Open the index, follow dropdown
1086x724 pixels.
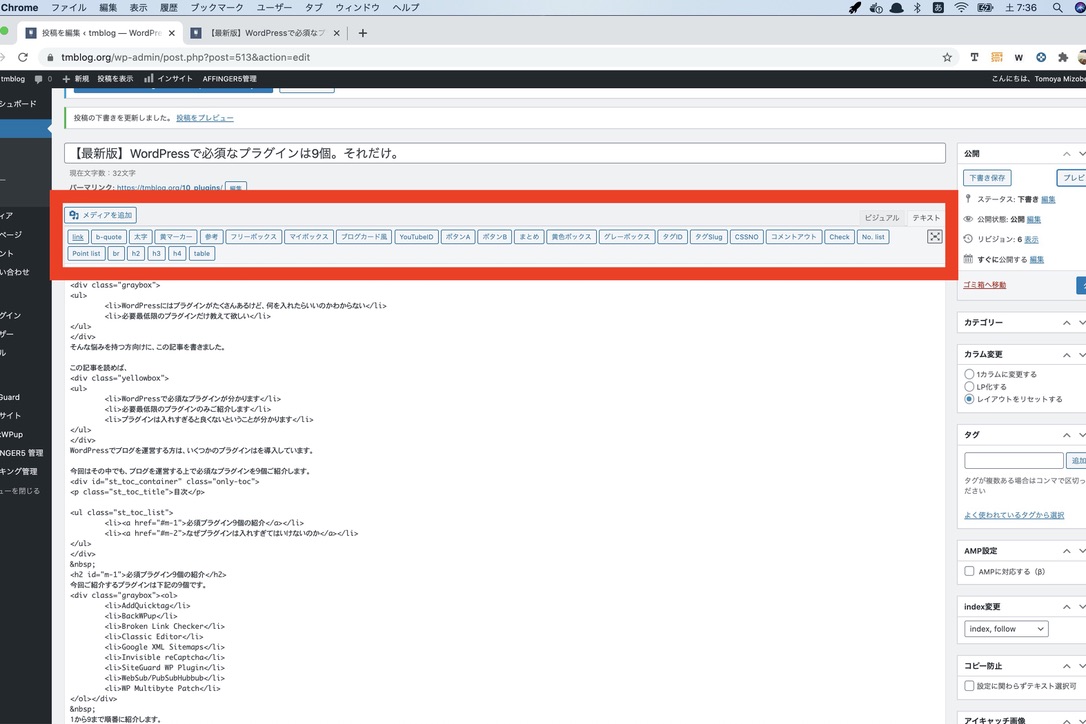click(1006, 629)
